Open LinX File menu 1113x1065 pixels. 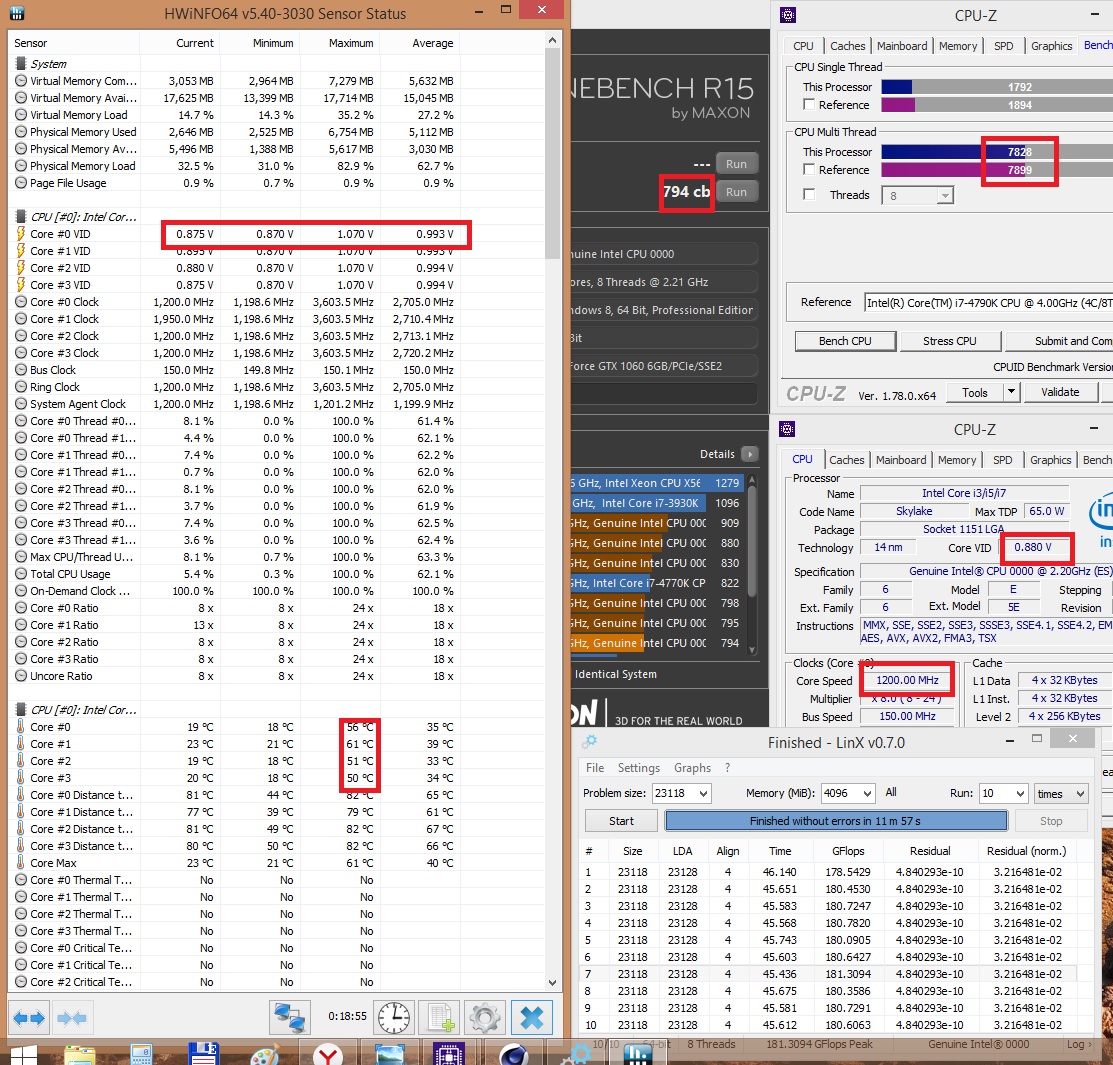595,768
